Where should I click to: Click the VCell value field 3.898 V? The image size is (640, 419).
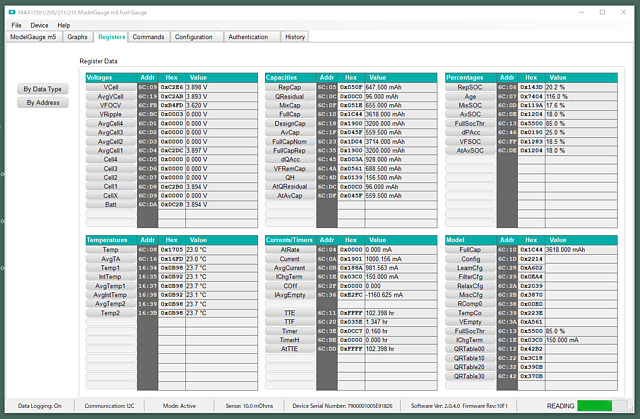pos(222,87)
